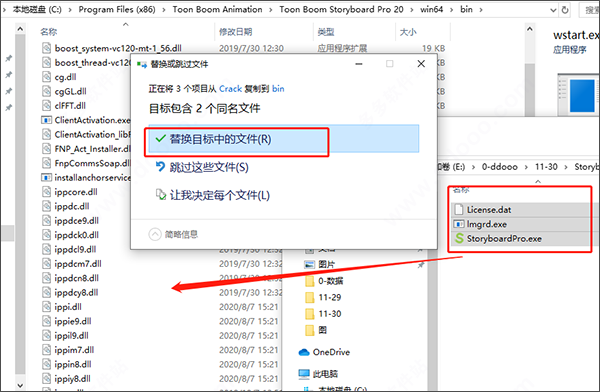The width and height of the screenshot is (600, 392).
Task: Expand chevron after bin in breadcrumb
Action: (481, 10)
